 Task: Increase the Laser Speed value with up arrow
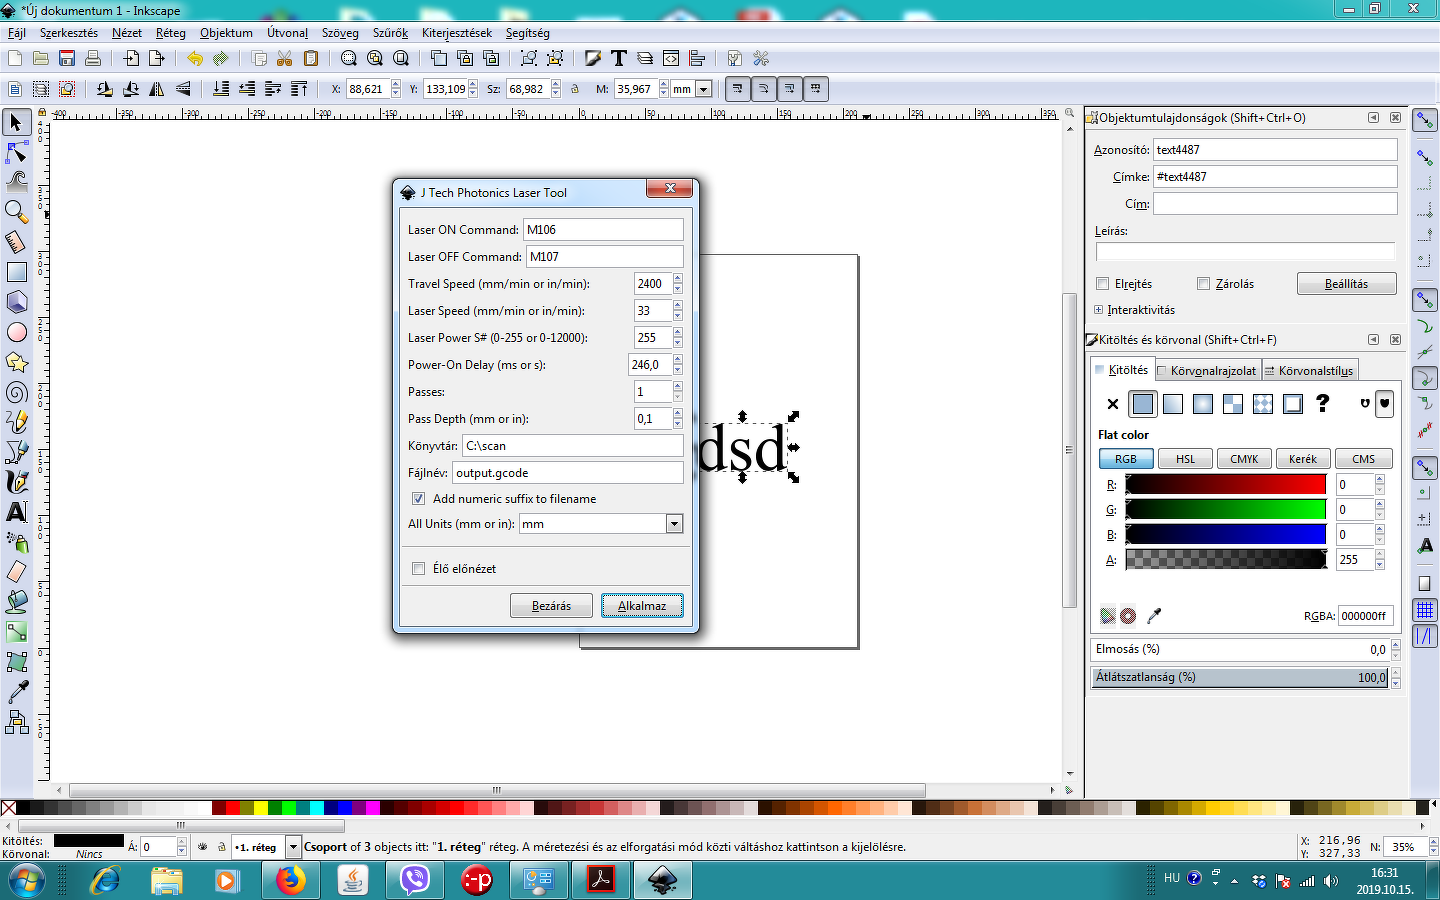point(677,306)
